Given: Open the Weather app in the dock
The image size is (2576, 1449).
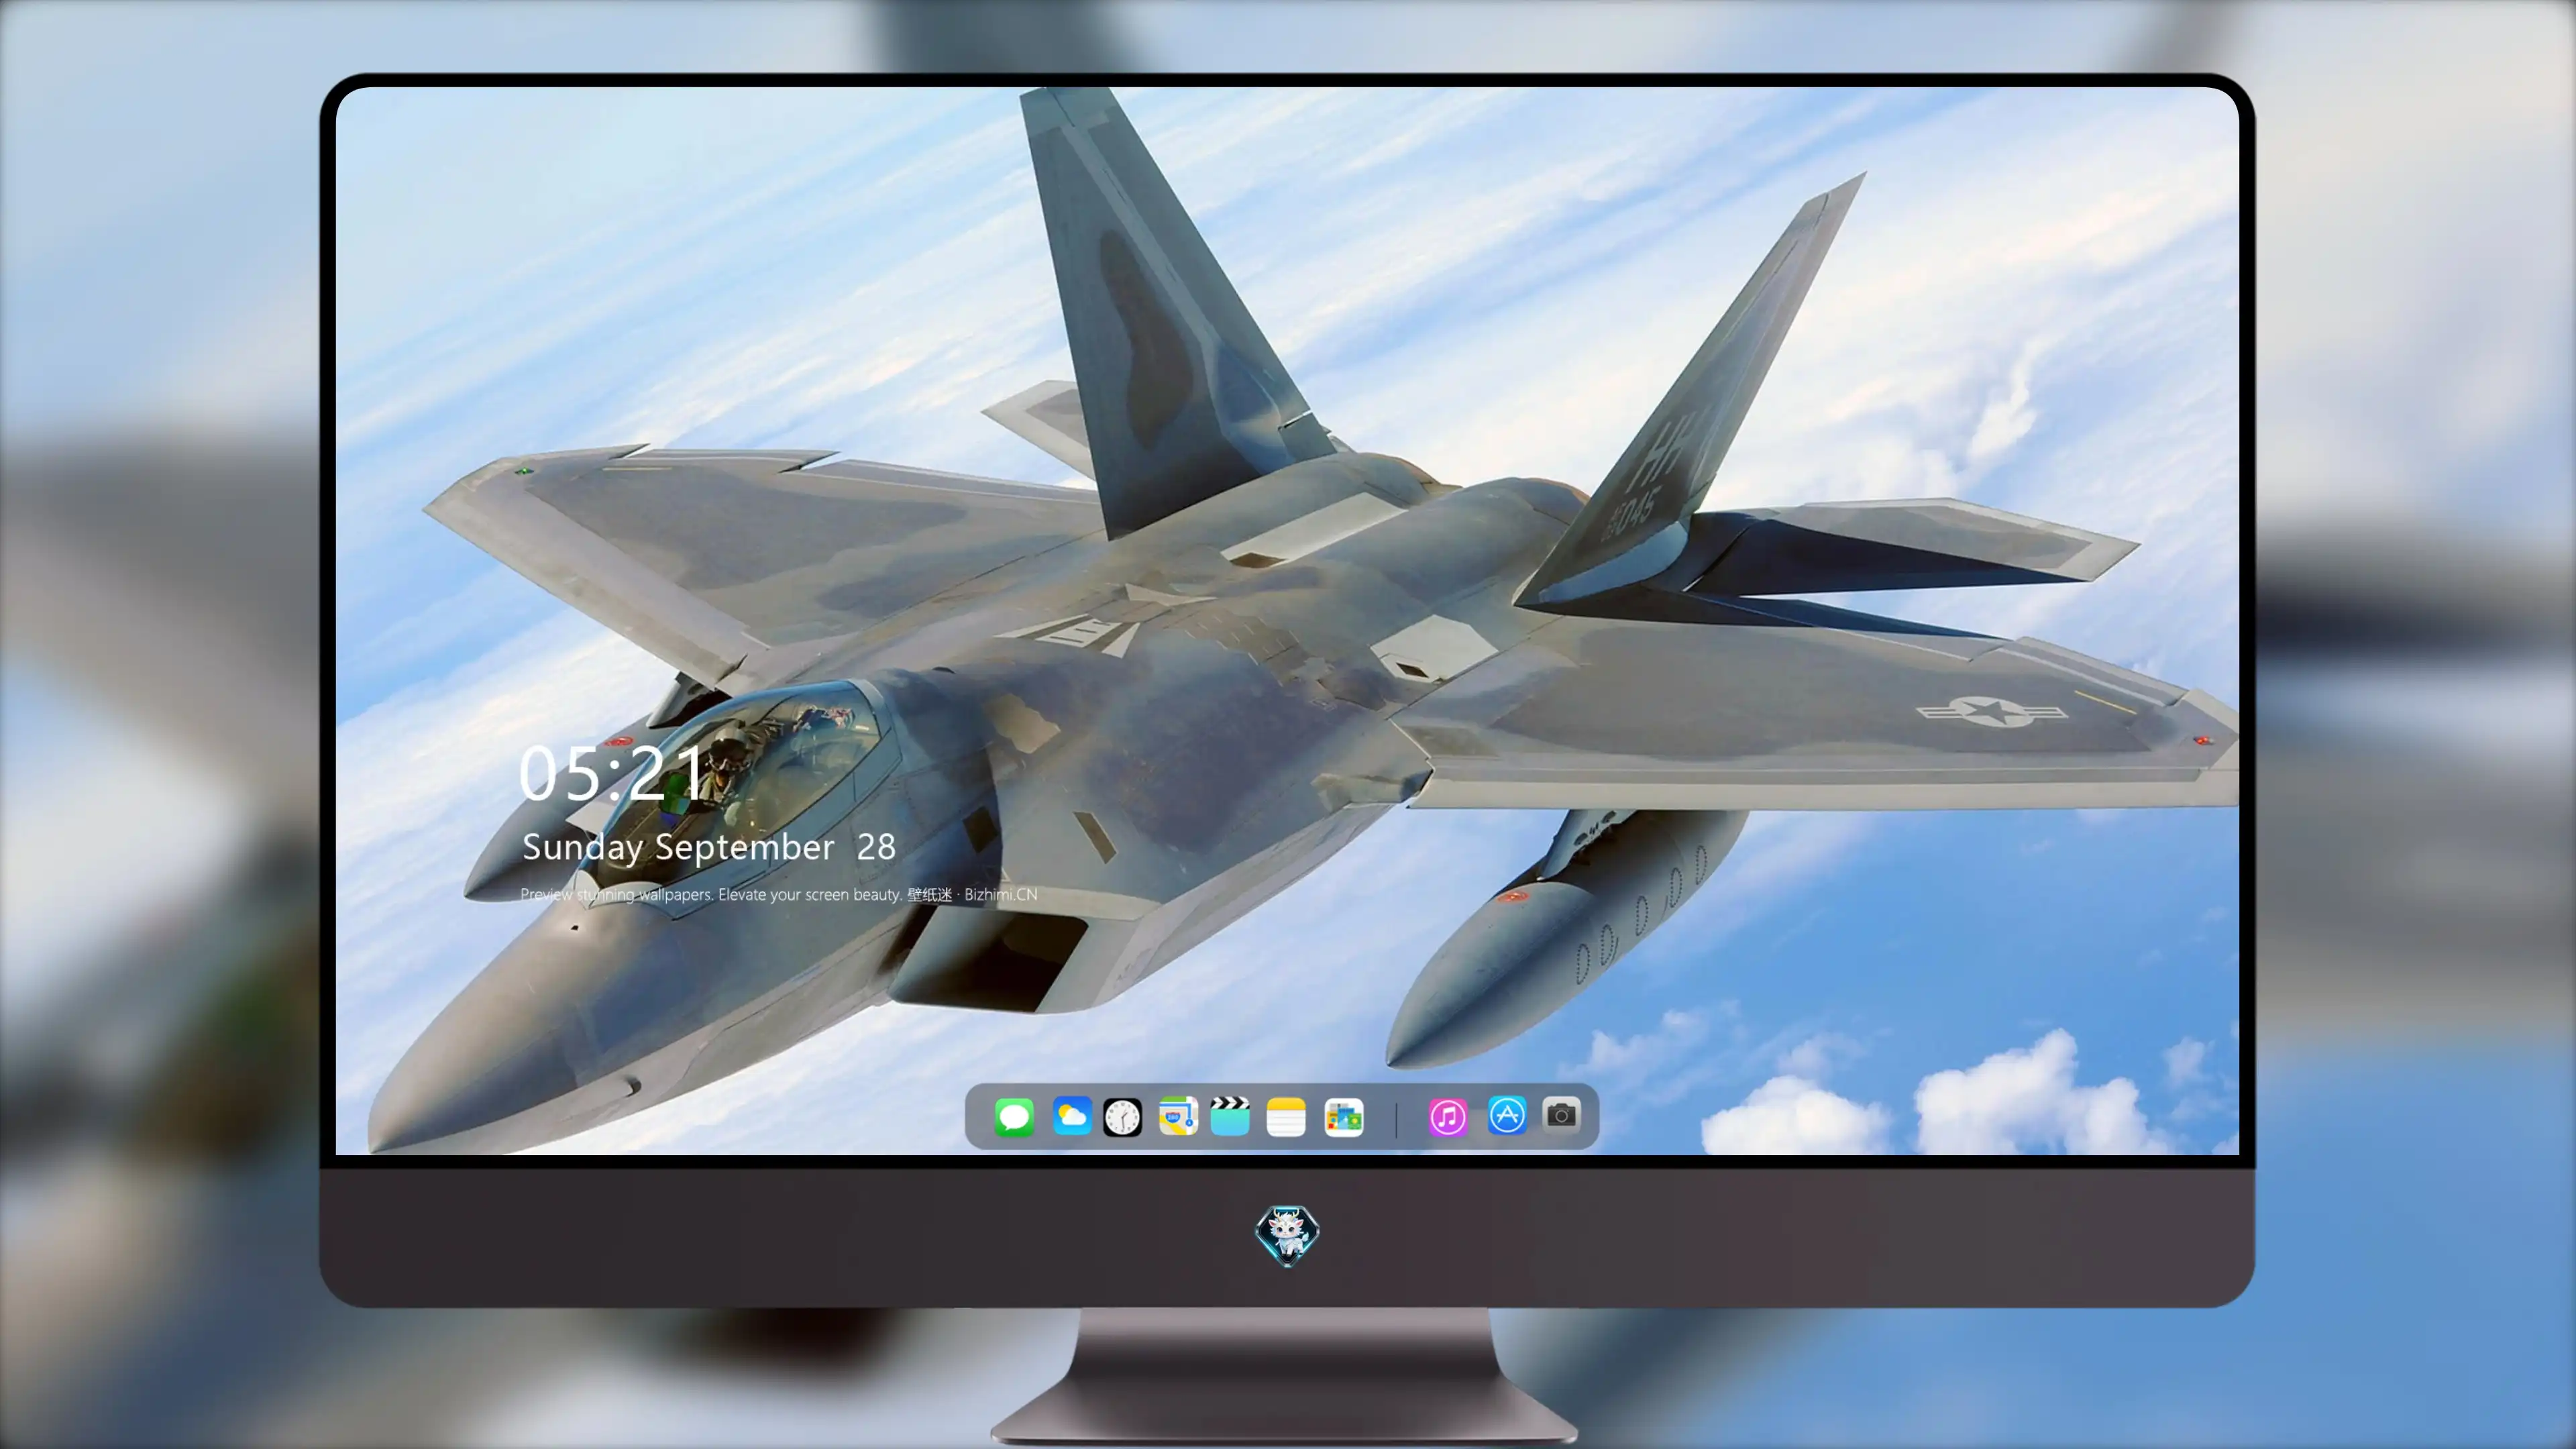Looking at the screenshot, I should (x=1071, y=1116).
